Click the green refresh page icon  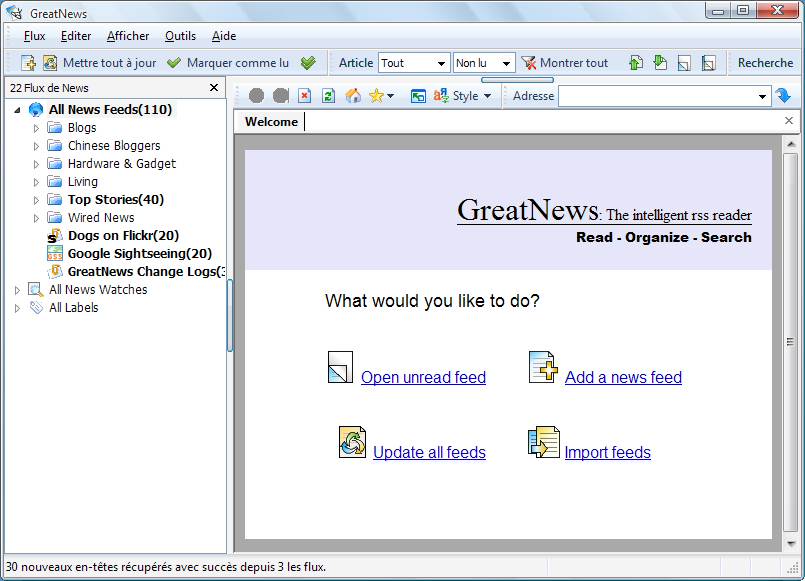click(x=329, y=95)
